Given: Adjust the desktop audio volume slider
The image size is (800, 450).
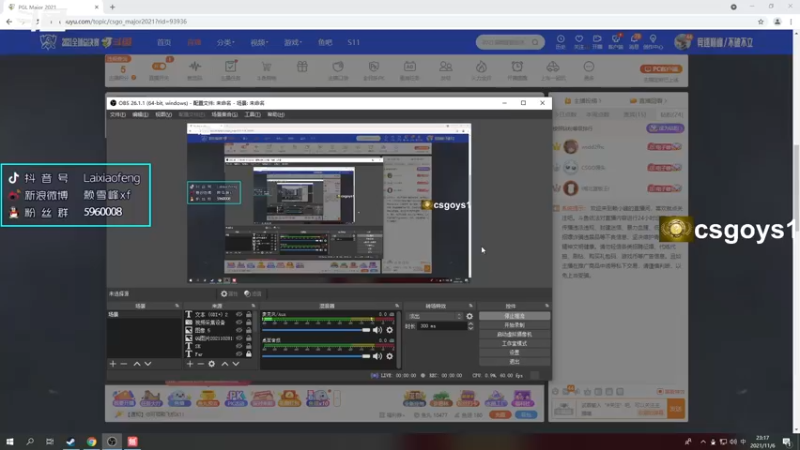Looking at the screenshot, I should click(x=316, y=356).
